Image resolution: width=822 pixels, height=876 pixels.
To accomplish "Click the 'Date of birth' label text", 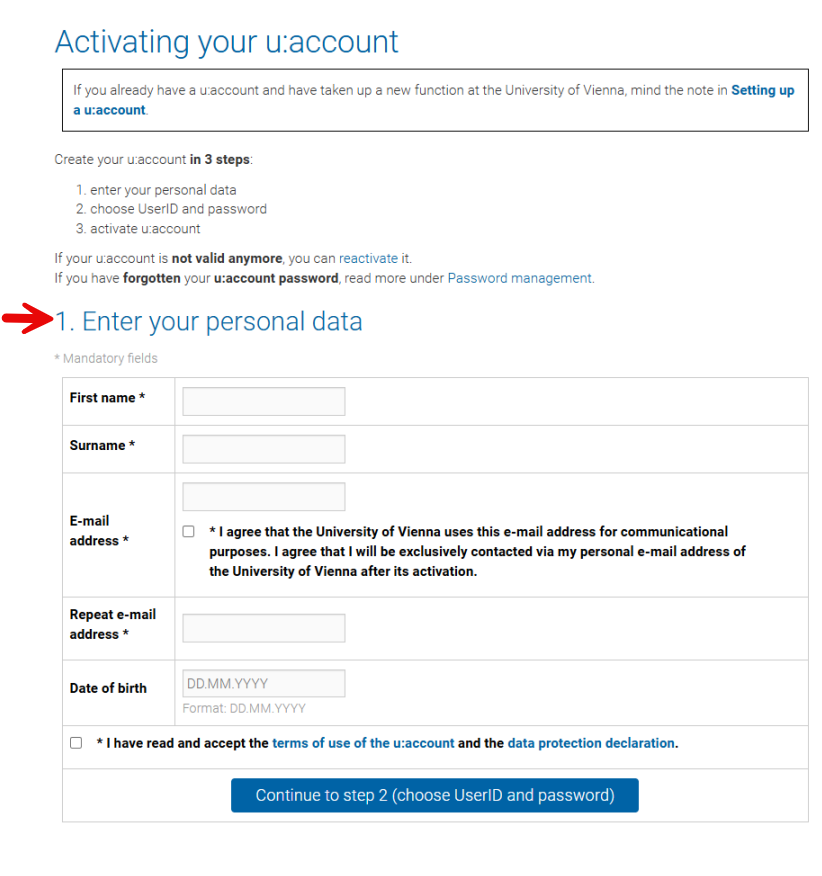I will click(108, 688).
